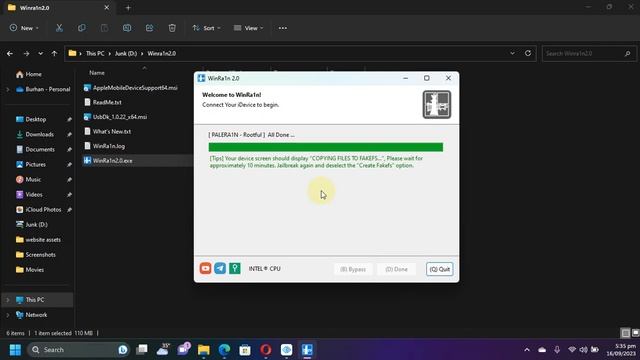Click the (Q) Quit button
The height and width of the screenshot is (360, 640).
(x=440, y=269)
